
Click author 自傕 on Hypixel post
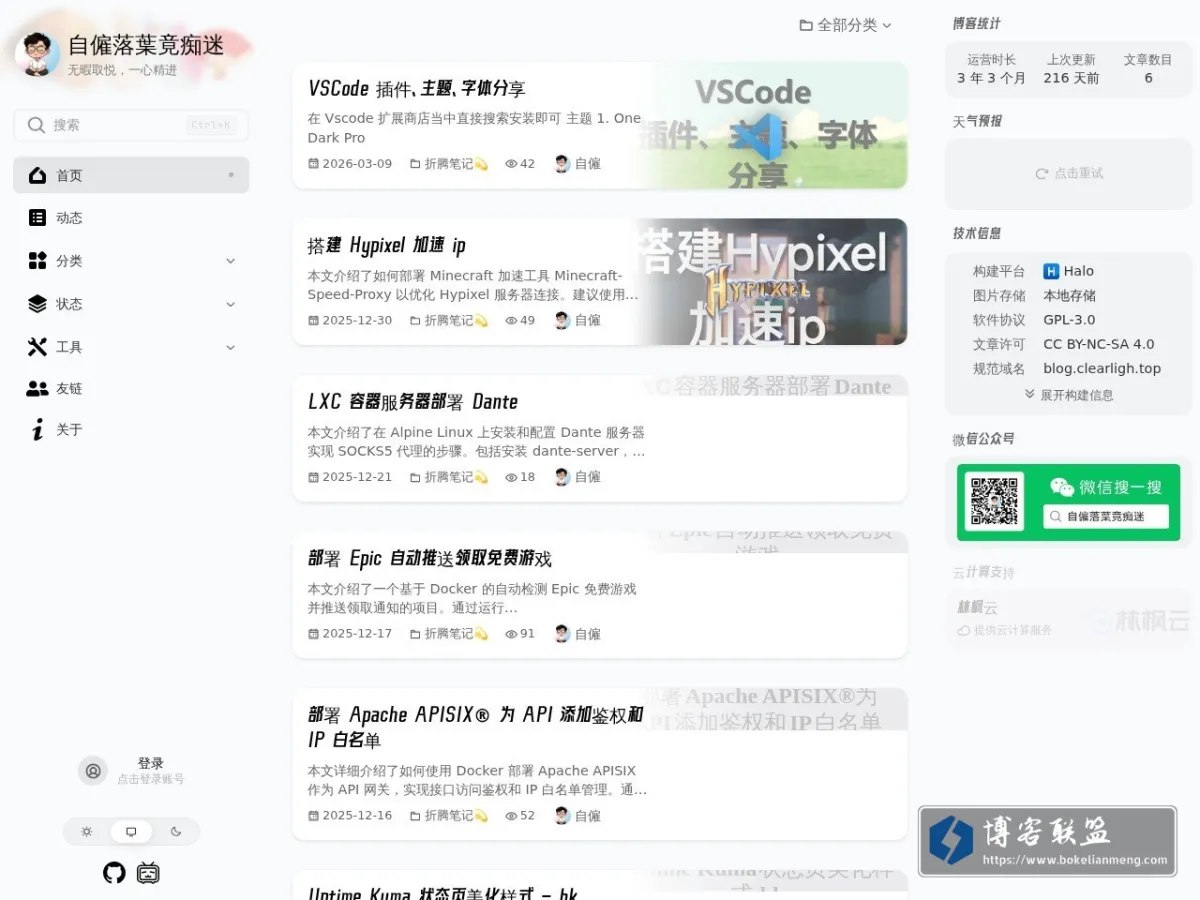pyautogui.click(x=578, y=321)
